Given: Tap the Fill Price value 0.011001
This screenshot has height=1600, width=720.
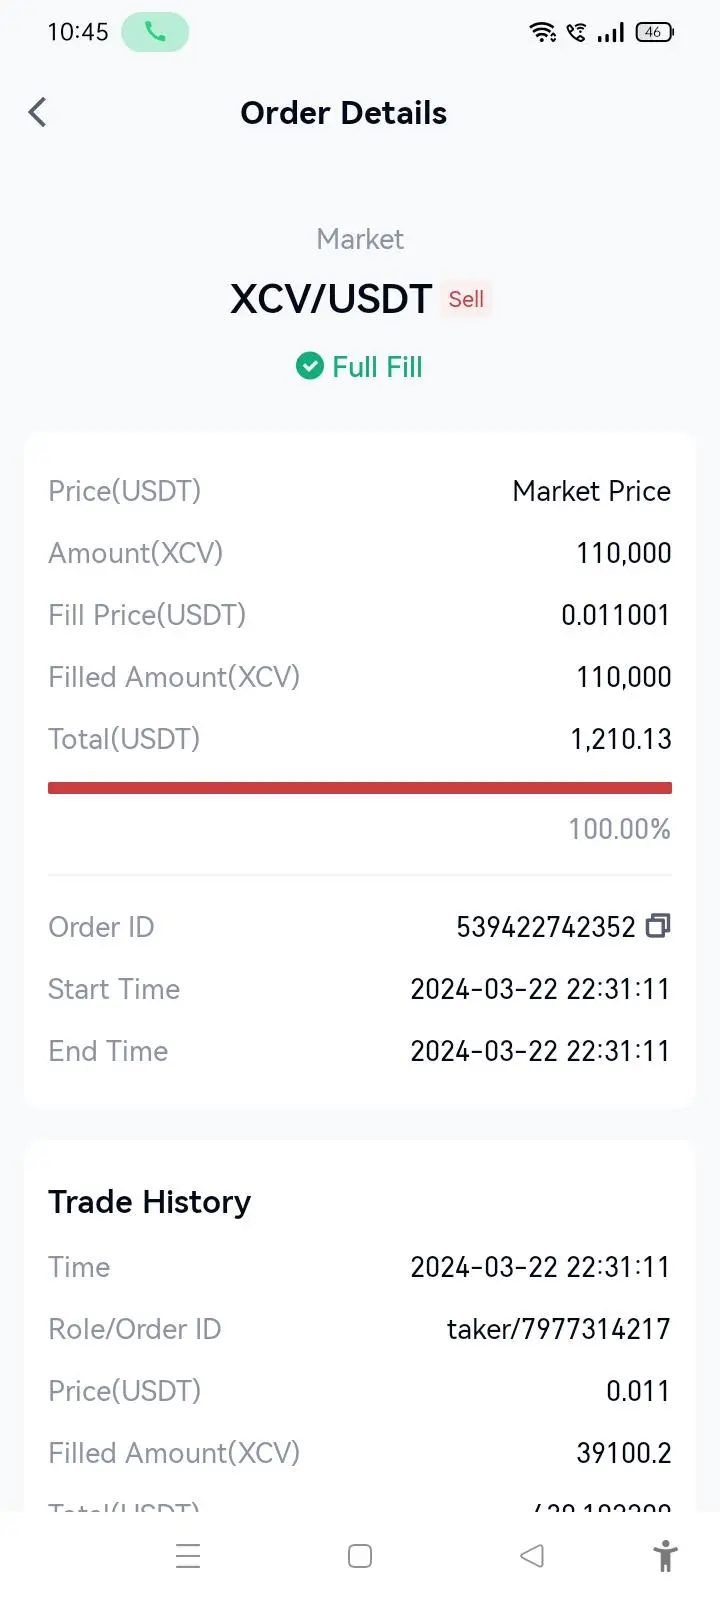Looking at the screenshot, I should point(615,615).
